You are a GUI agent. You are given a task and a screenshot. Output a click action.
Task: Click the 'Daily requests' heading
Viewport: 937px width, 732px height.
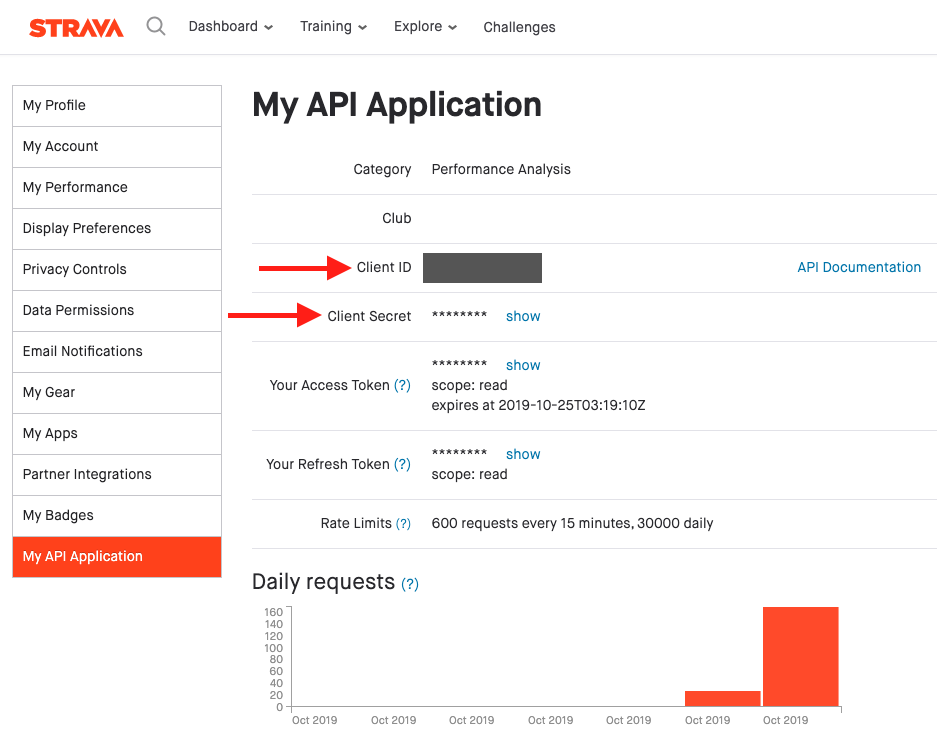323,581
